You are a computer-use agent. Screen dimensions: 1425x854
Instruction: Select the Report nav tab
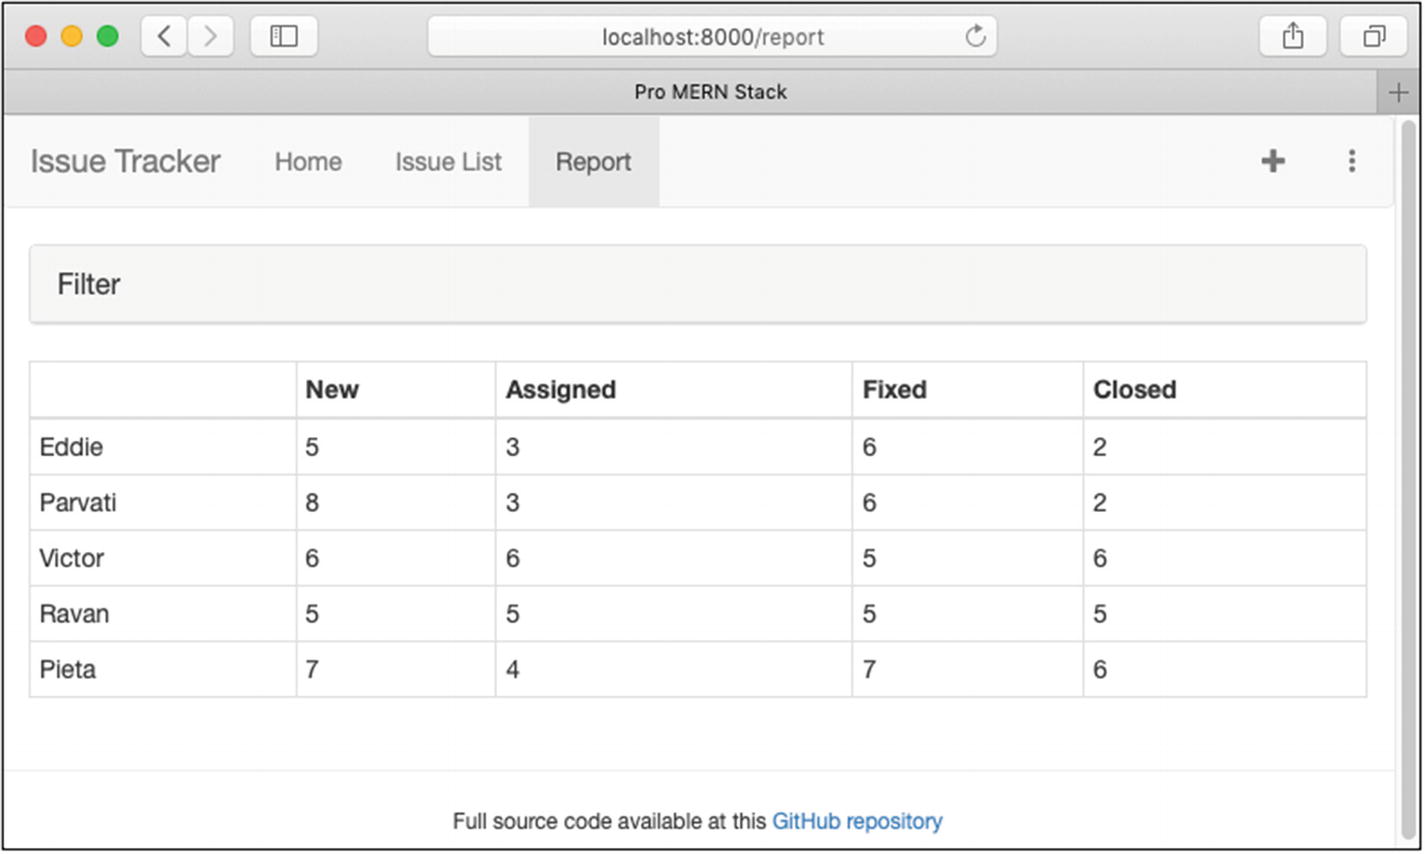(593, 162)
